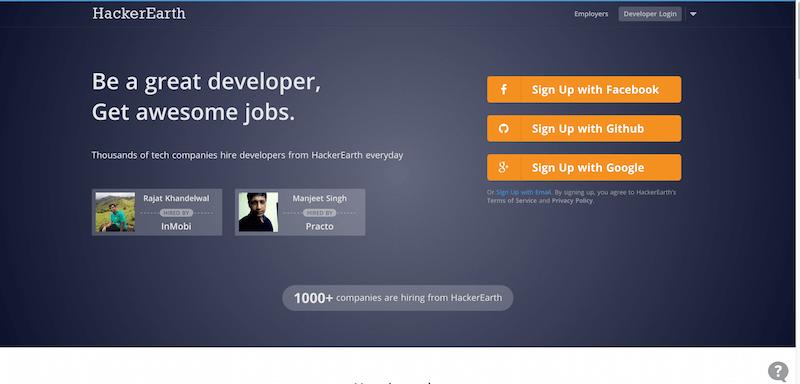
Task: Click the Developer Login button
Action: click(x=650, y=14)
